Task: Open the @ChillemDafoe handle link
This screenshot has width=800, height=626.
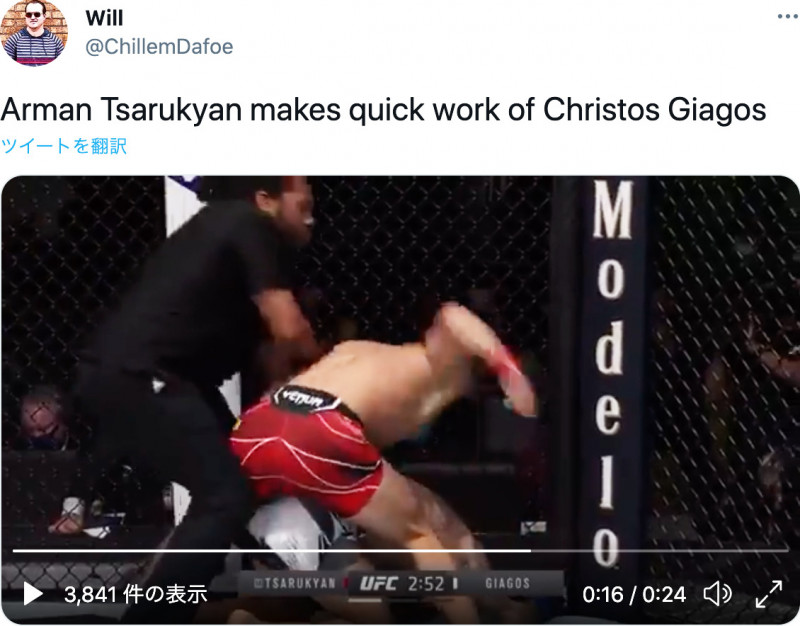Action: pyautogui.click(x=159, y=47)
